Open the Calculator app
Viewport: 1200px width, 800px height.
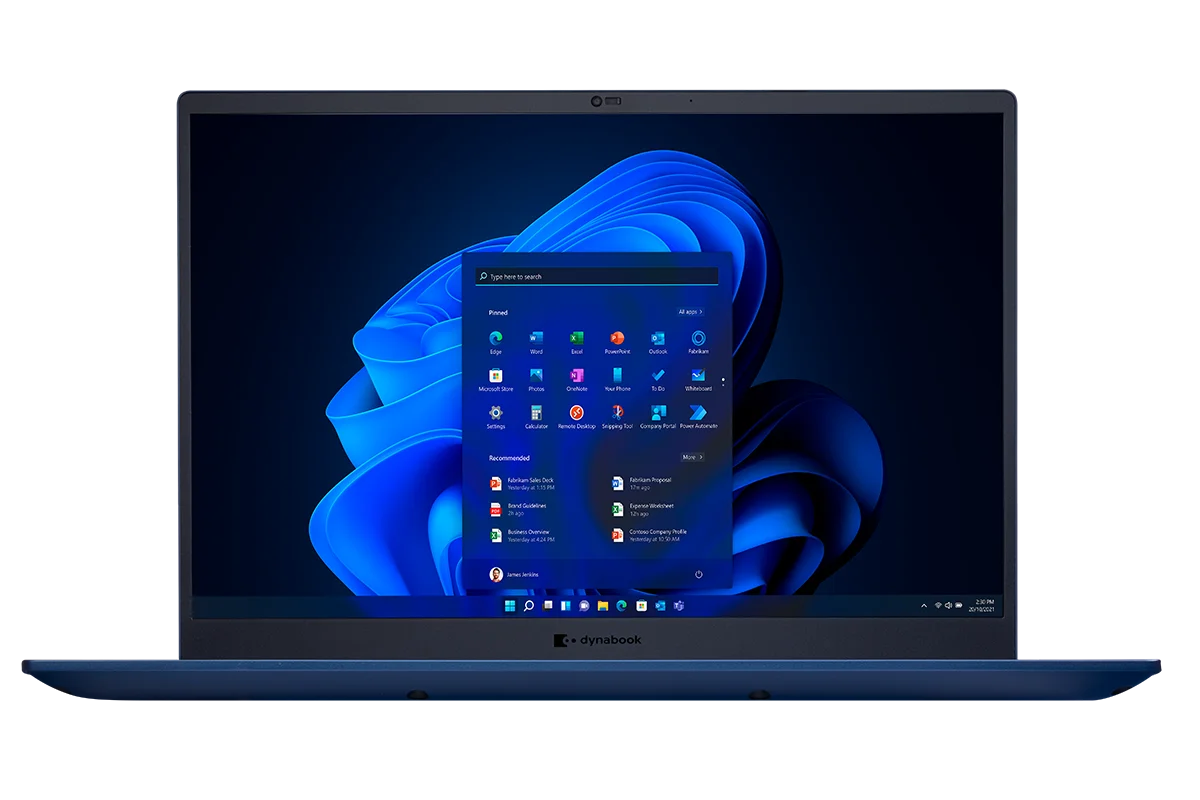point(536,413)
